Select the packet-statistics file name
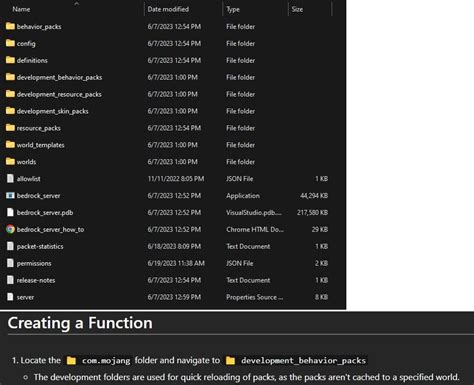 point(40,246)
